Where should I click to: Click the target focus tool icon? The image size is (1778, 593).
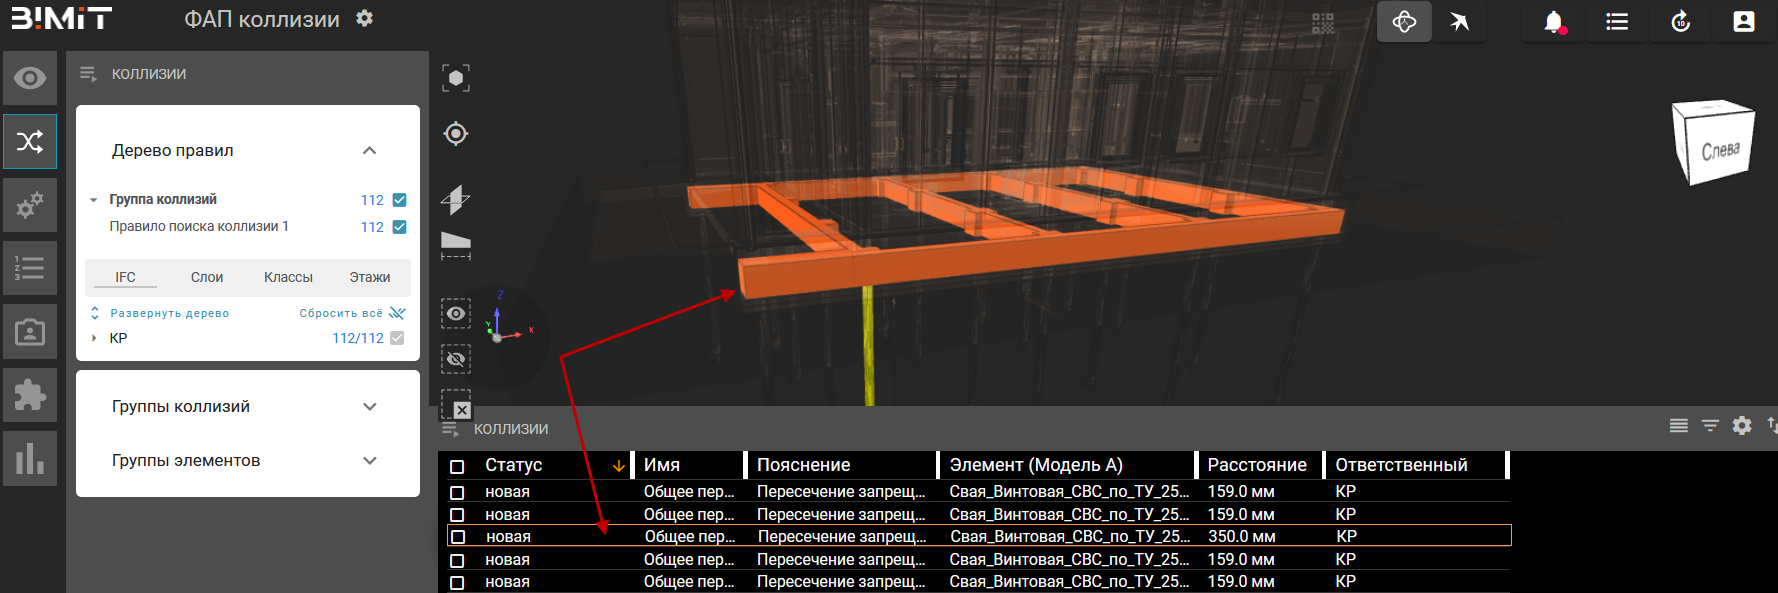(456, 133)
